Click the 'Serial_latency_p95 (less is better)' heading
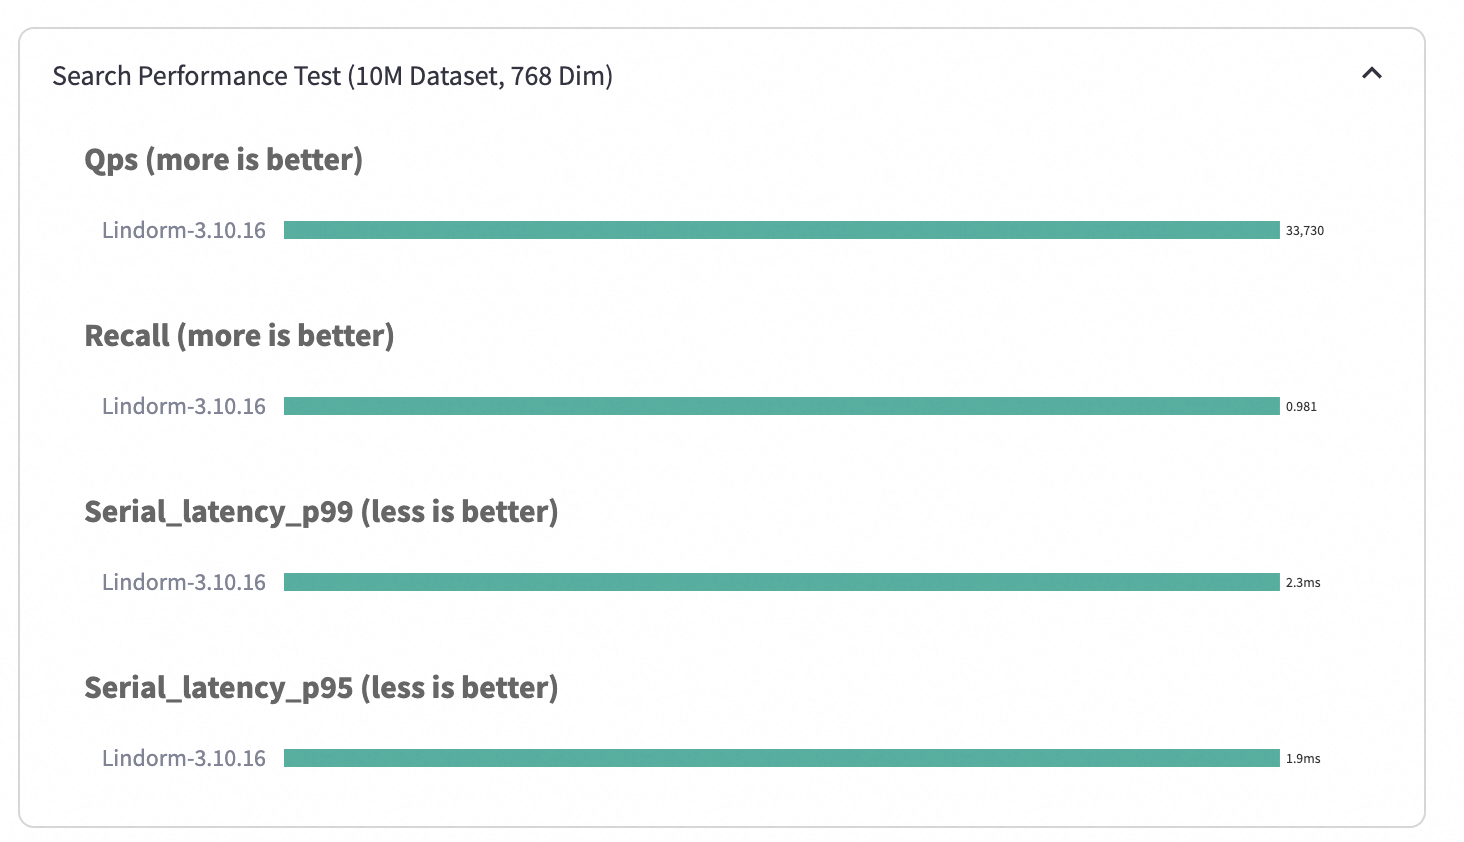This screenshot has width=1464, height=842. click(321, 688)
